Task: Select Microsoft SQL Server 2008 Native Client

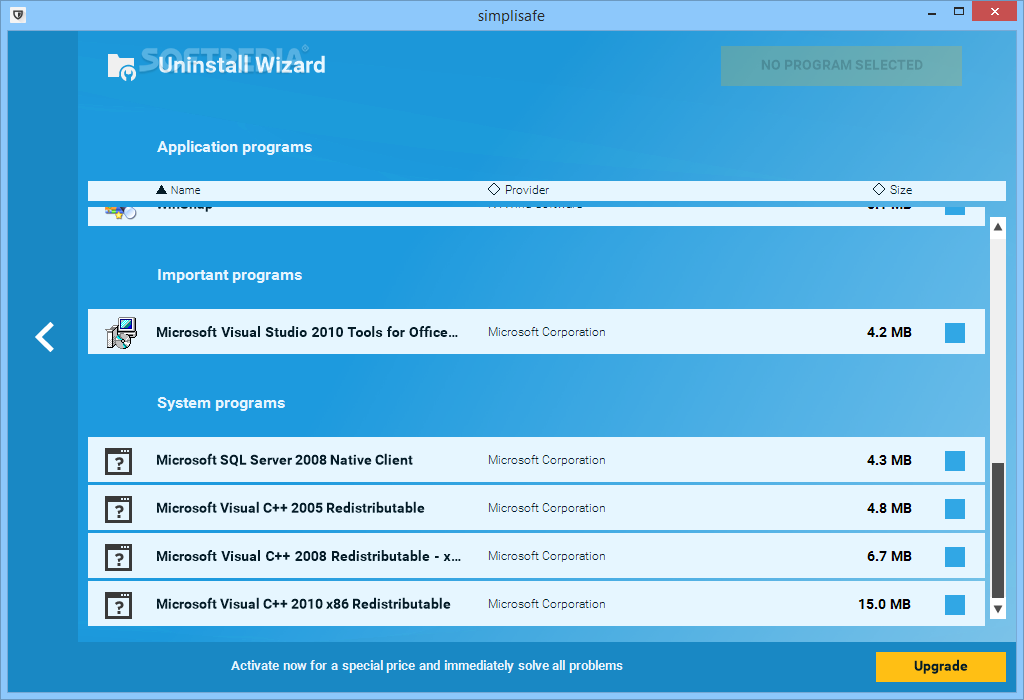Action: (536, 460)
